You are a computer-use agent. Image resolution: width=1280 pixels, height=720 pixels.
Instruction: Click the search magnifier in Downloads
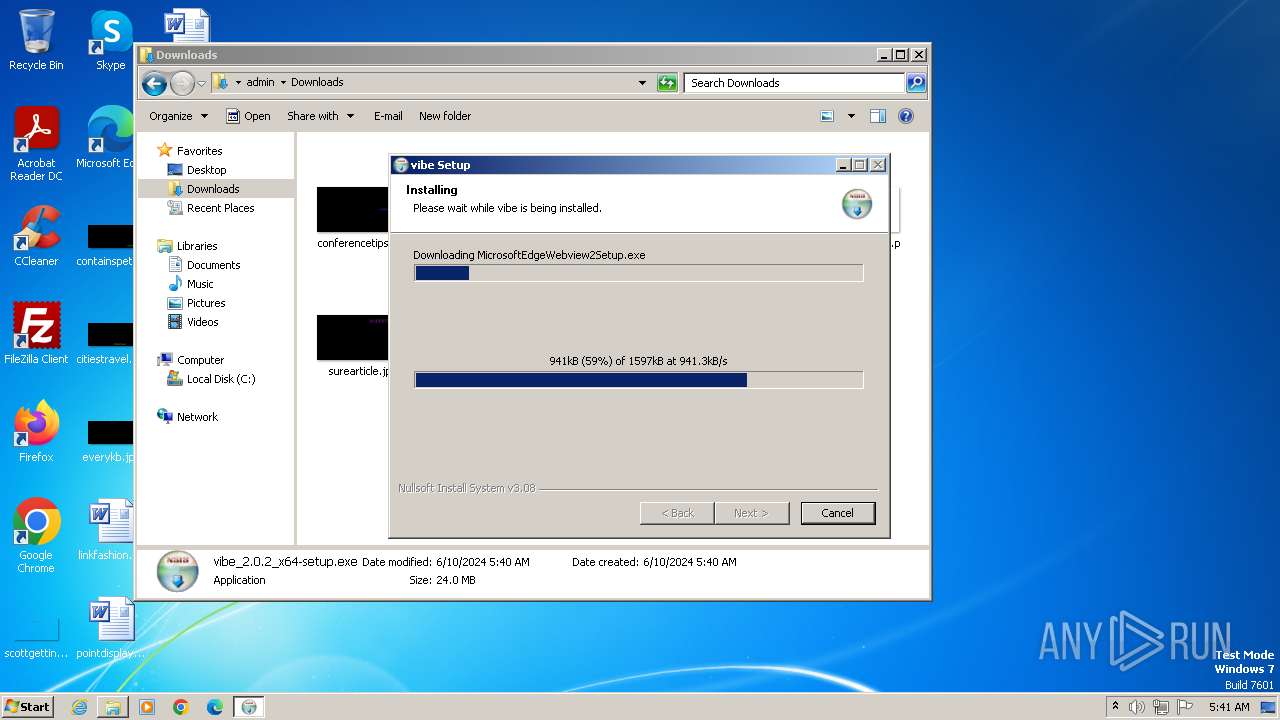tap(916, 83)
